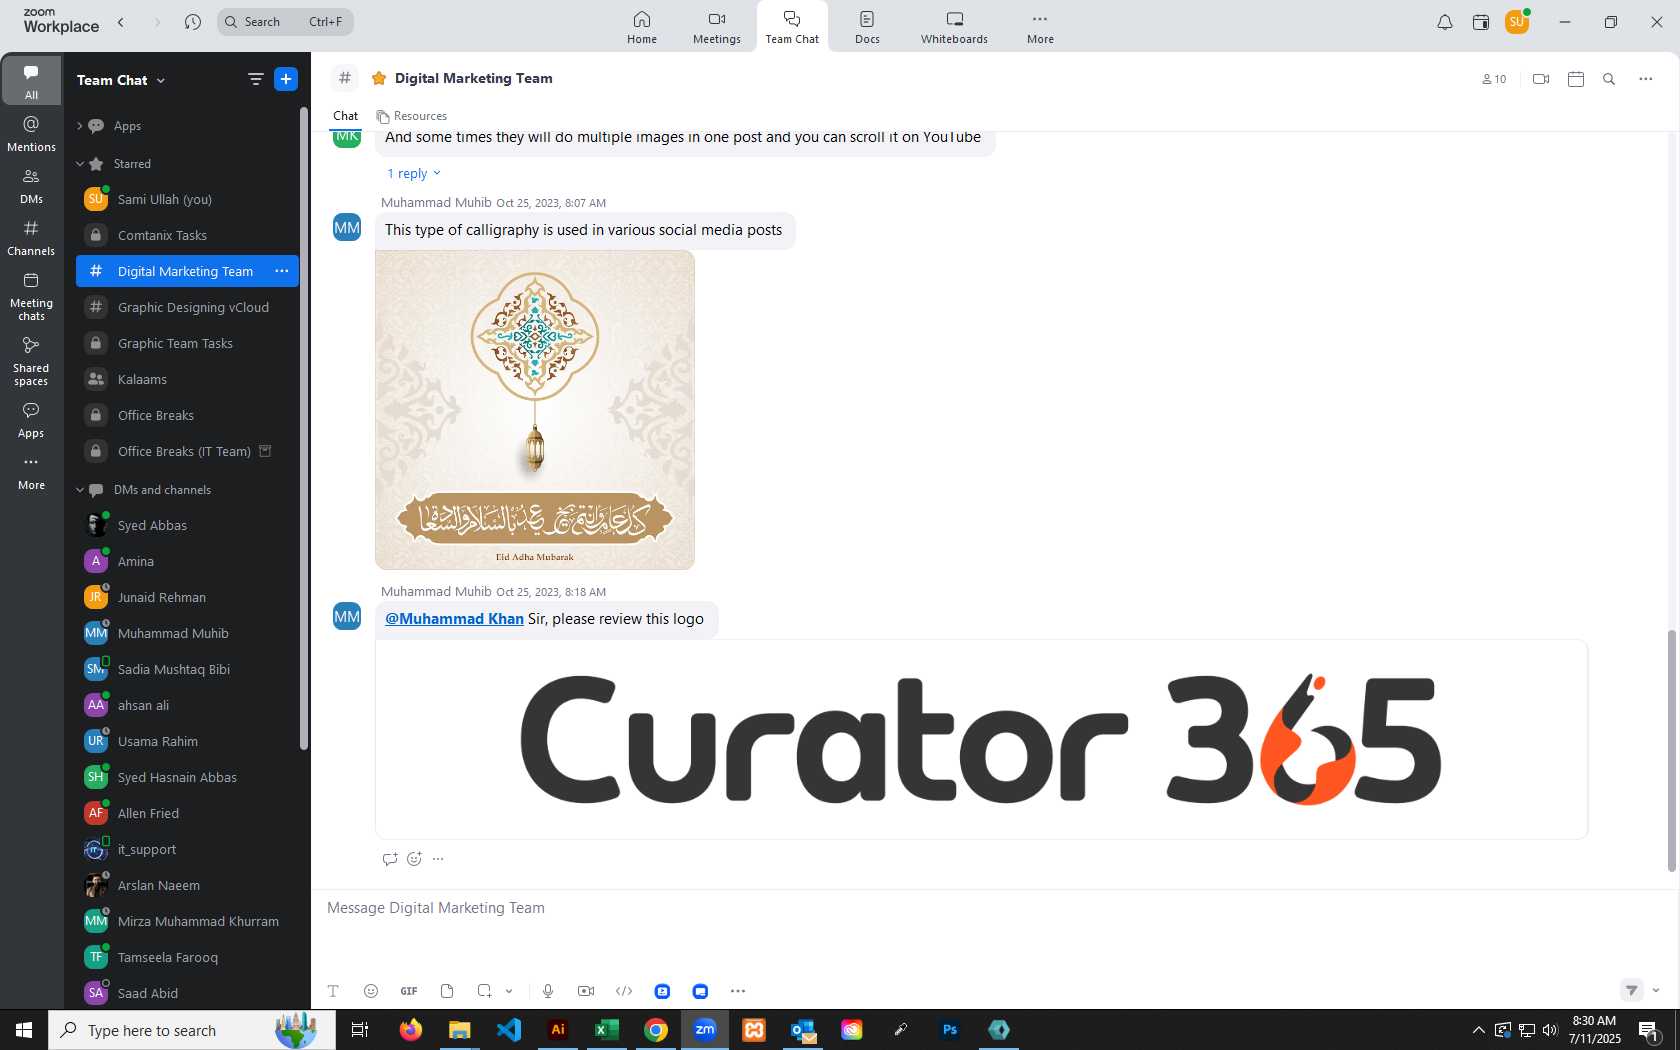
Task: Open the More tab in top navigation
Action: point(1040,27)
